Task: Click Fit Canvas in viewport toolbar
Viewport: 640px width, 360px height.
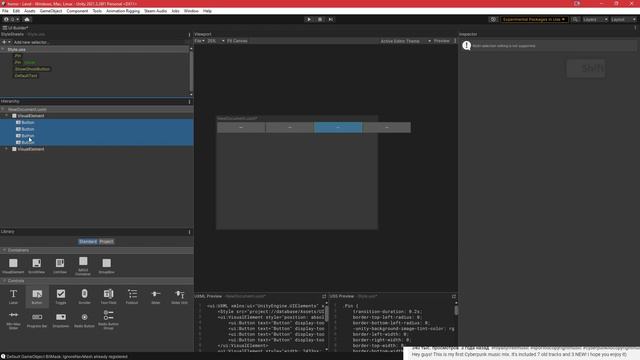Action: pyautogui.click(x=237, y=41)
